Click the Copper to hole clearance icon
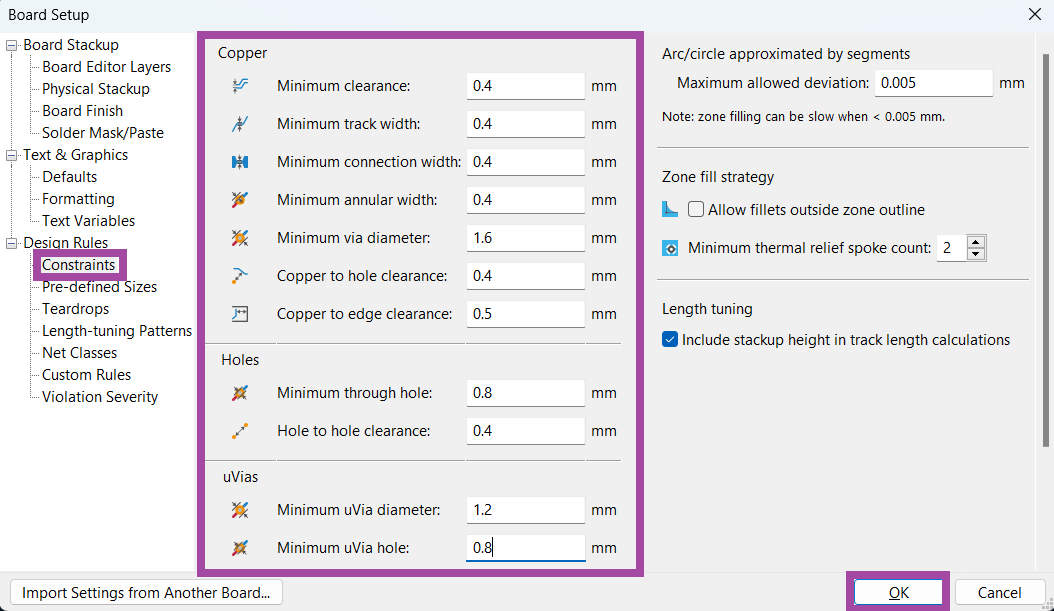 [x=239, y=276]
